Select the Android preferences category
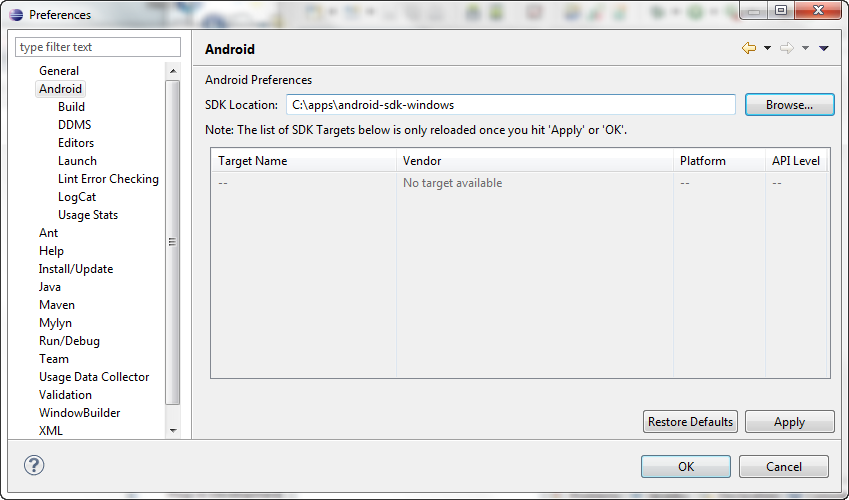849x500 pixels. point(60,89)
